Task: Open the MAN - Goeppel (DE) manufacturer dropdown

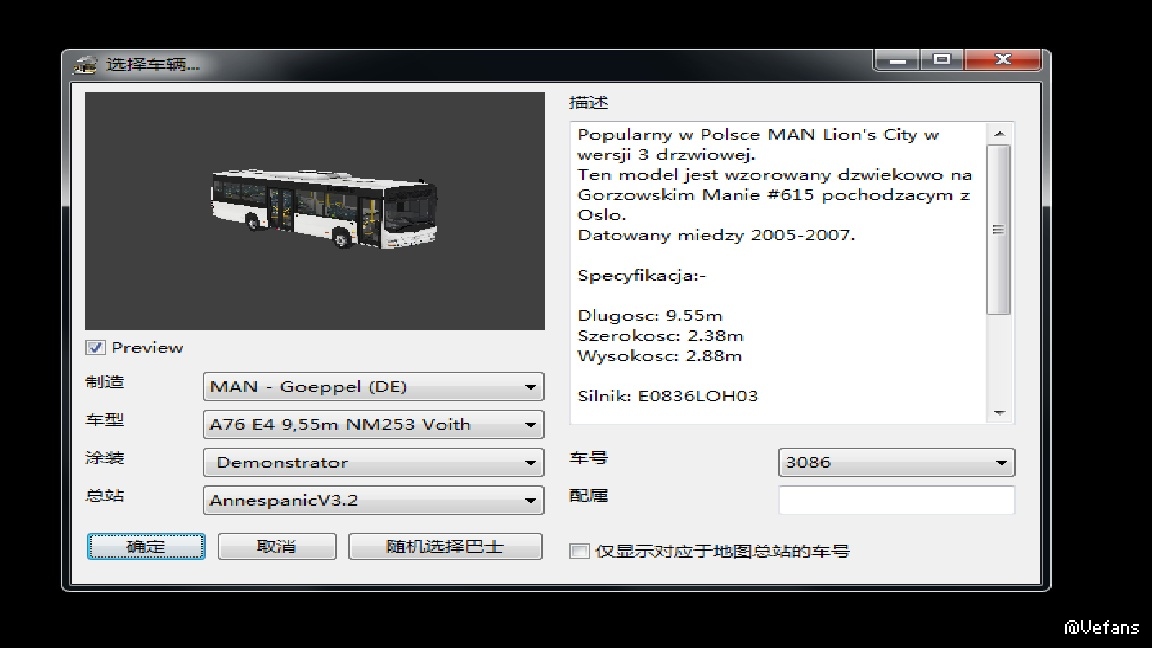Action: pos(373,386)
